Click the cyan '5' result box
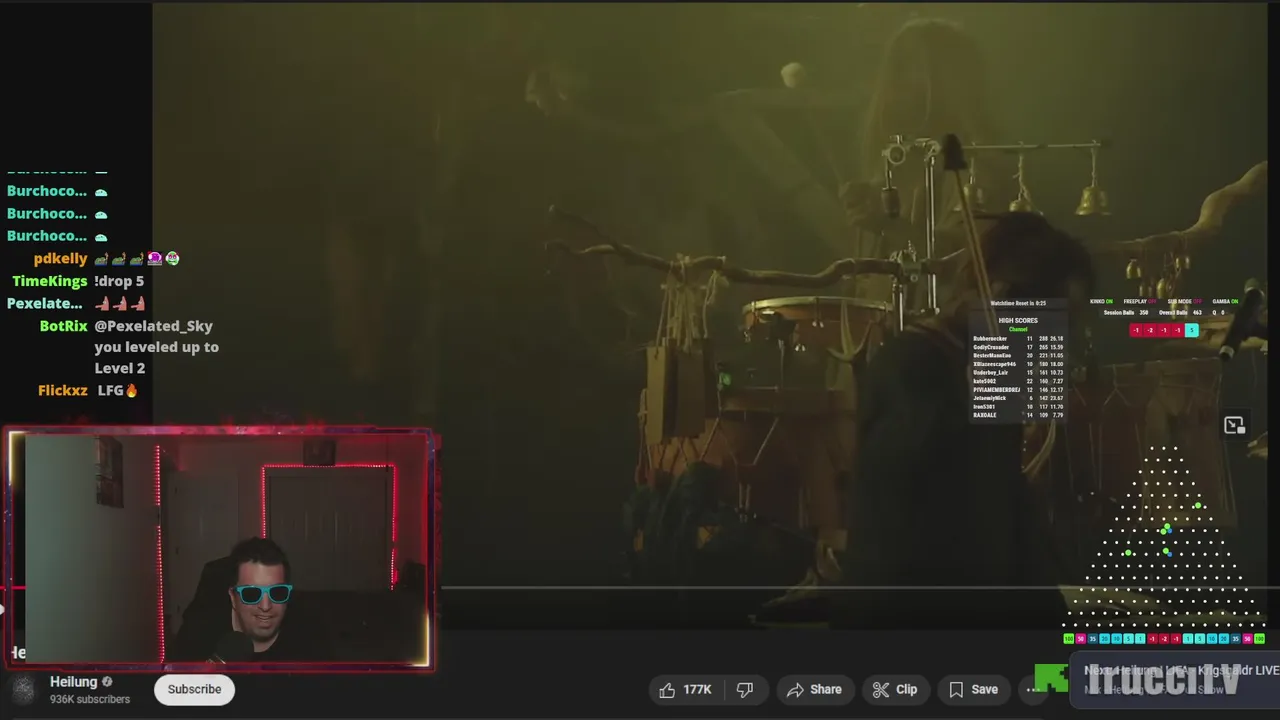Screen dimensions: 1280x720 tap(1191, 330)
